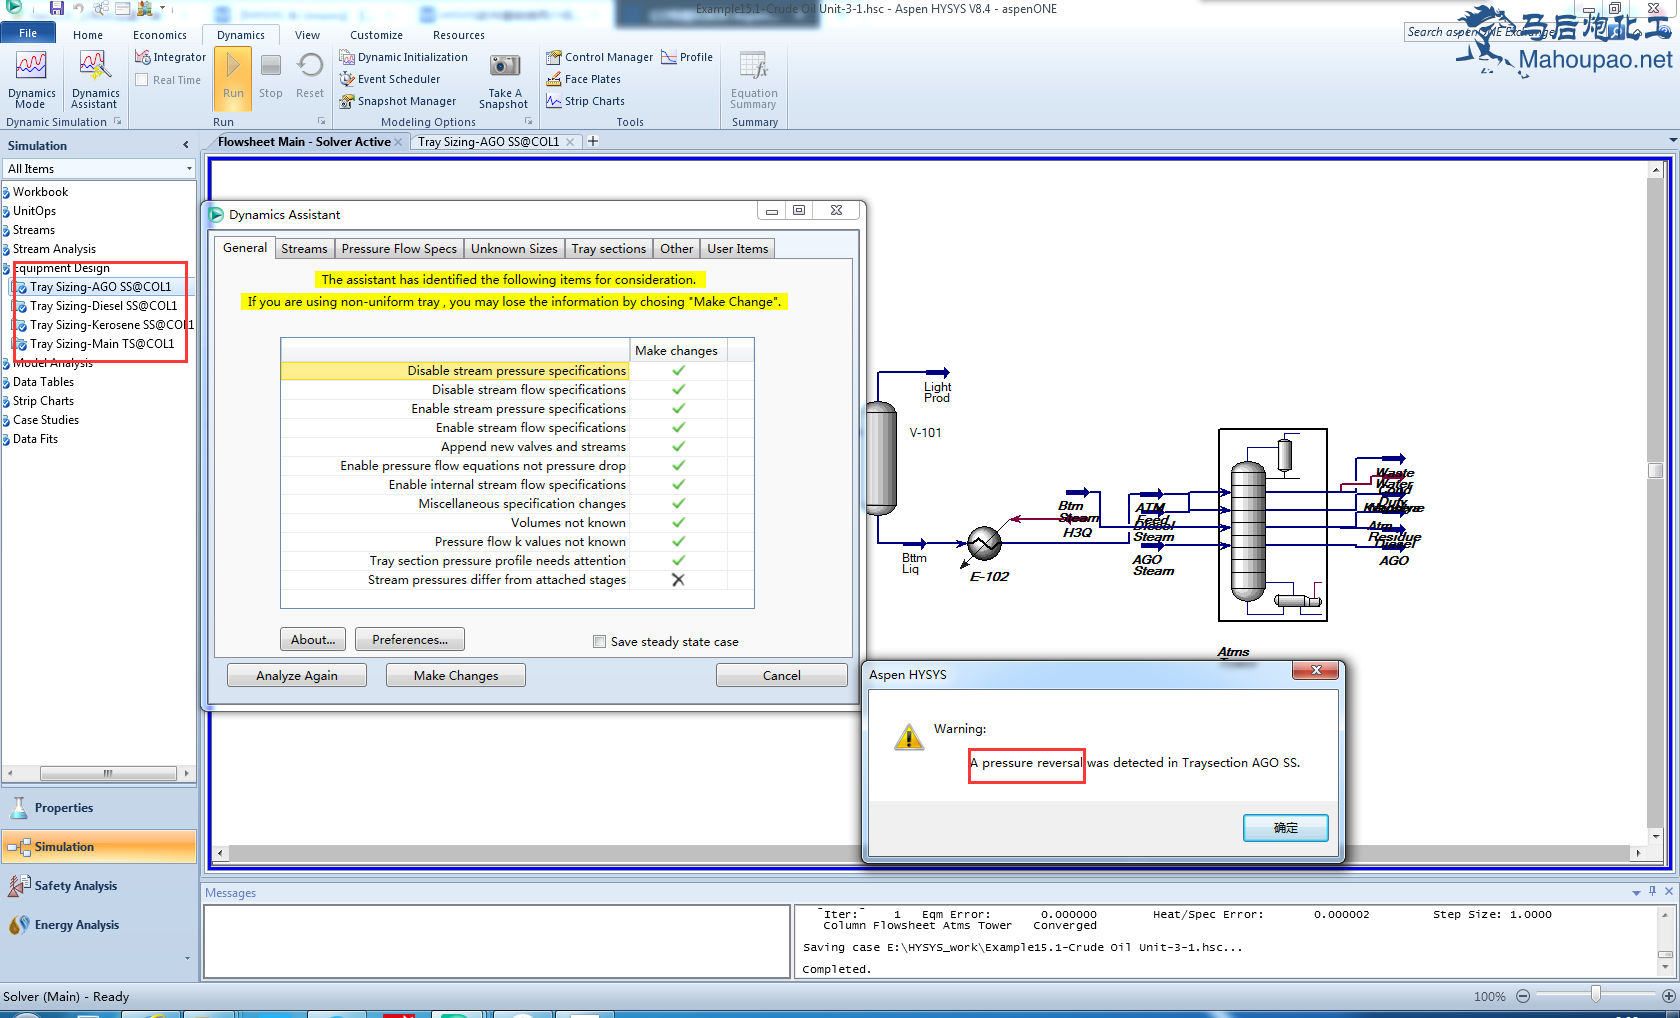Click the Make Changes button
Viewport: 1680px width, 1018px height.
(455, 676)
